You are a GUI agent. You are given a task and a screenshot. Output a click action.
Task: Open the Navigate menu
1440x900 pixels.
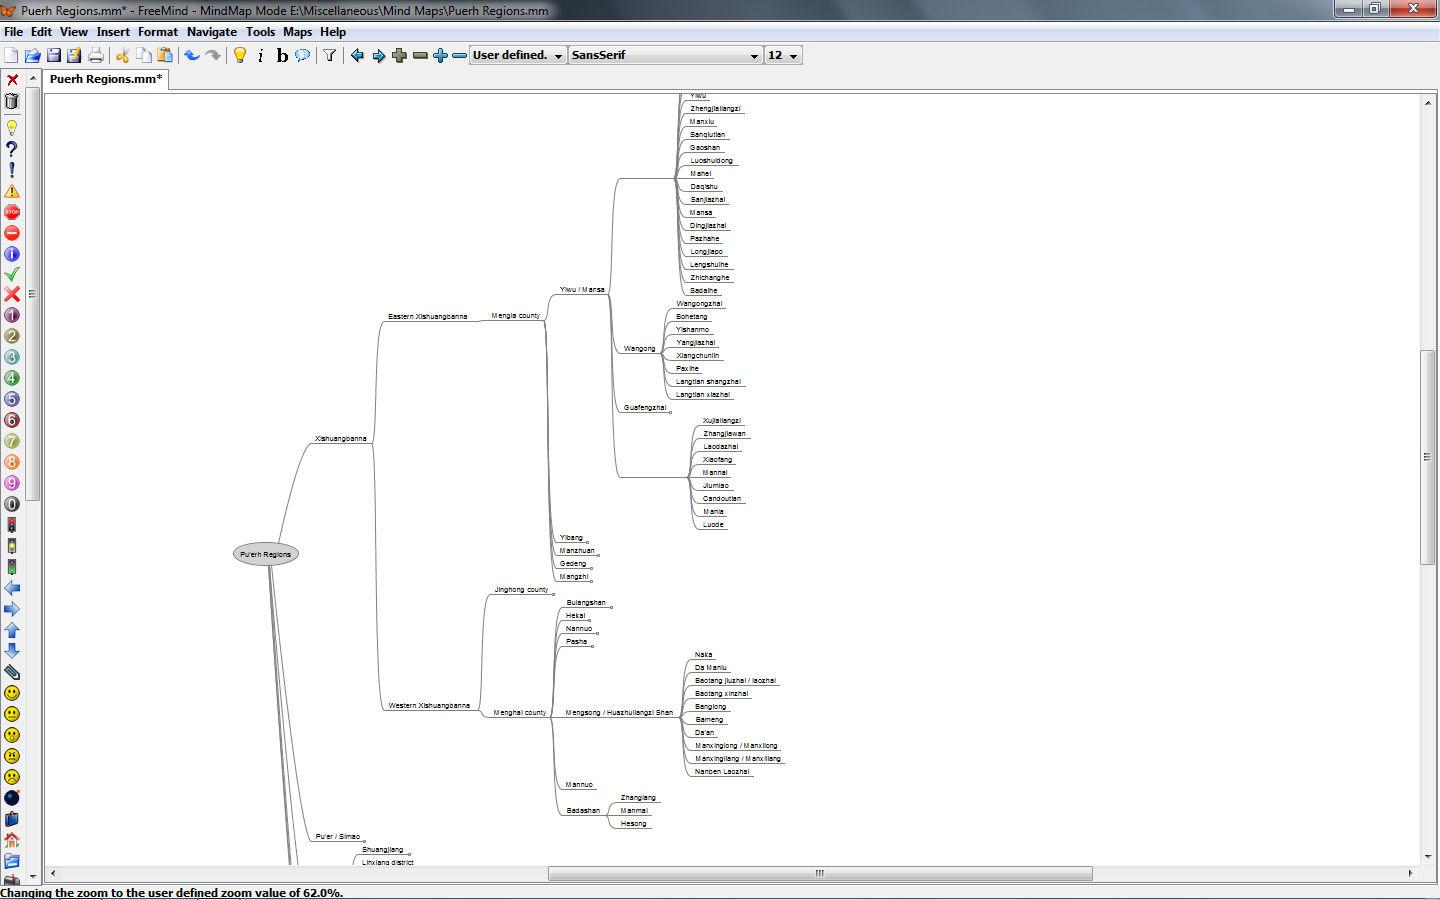tap(212, 32)
